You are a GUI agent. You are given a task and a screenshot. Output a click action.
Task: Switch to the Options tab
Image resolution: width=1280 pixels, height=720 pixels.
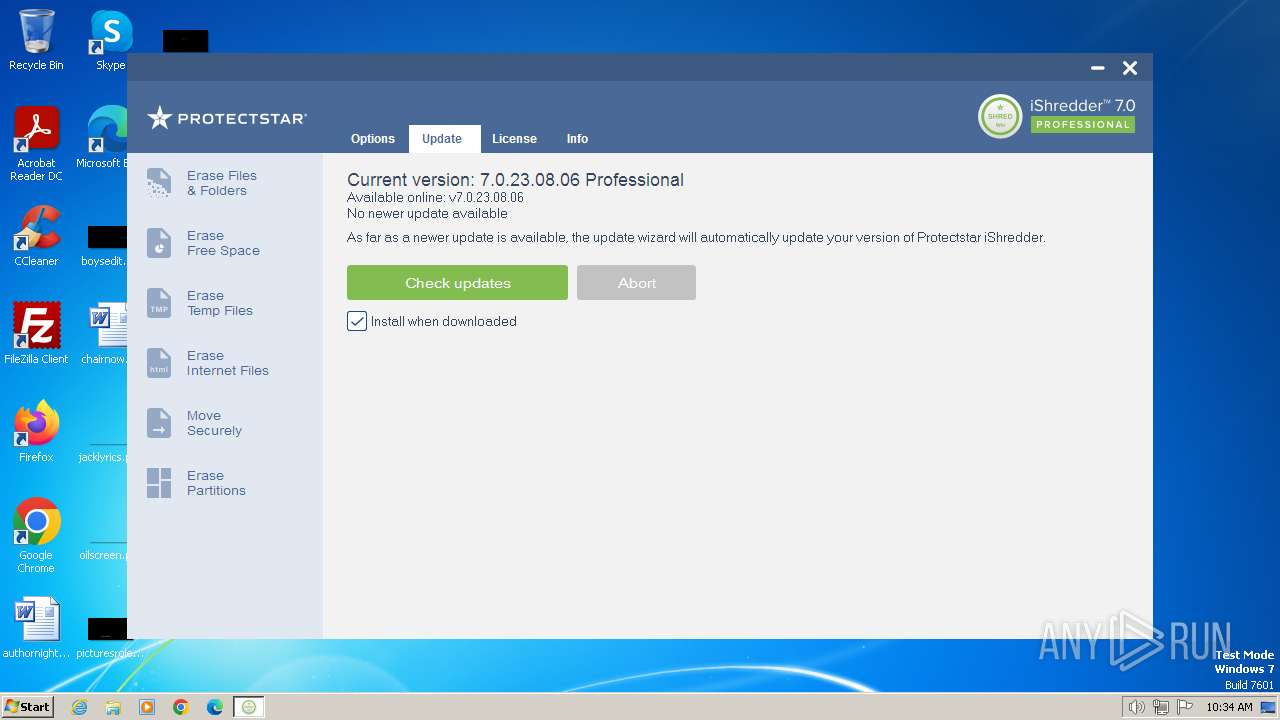coord(373,139)
